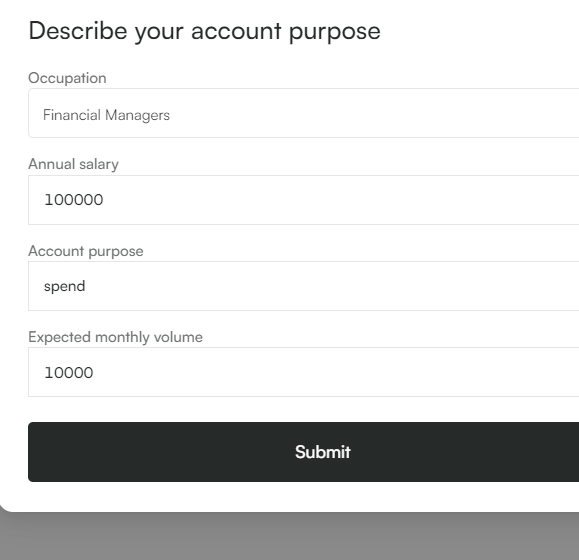
Task: Click the word "purpose" in the heading
Action: click(x=335, y=32)
